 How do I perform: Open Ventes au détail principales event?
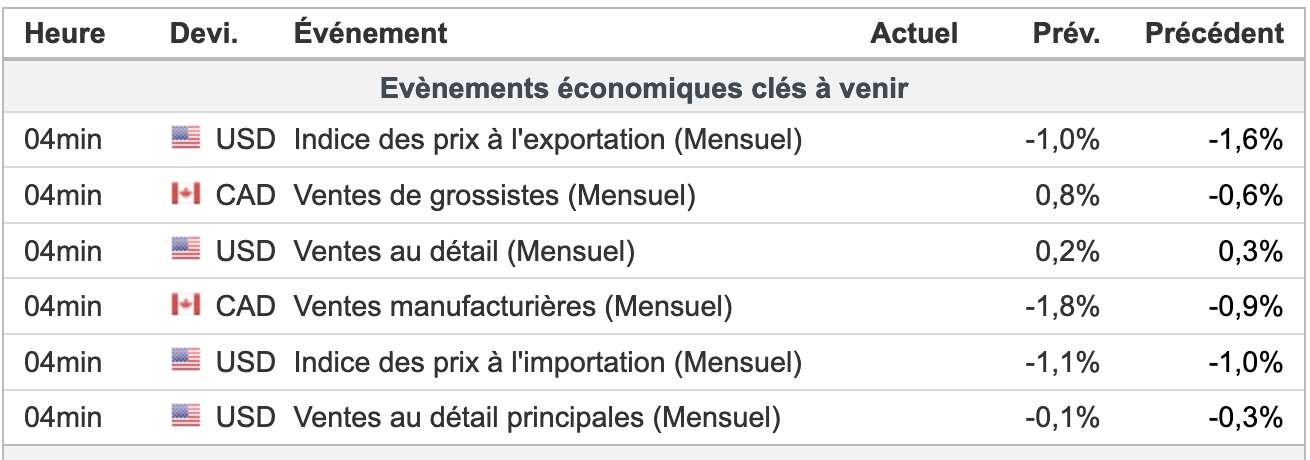pyautogui.click(x=536, y=416)
